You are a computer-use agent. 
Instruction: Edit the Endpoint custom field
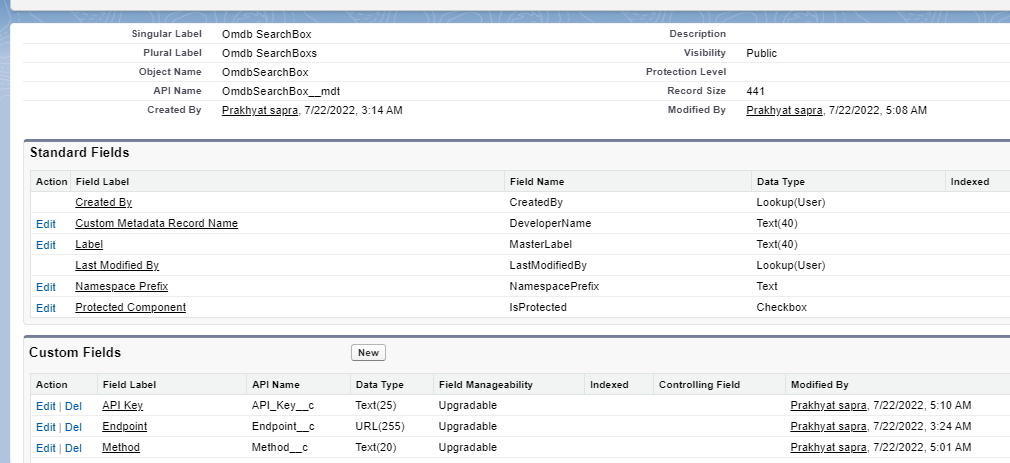(x=46, y=427)
